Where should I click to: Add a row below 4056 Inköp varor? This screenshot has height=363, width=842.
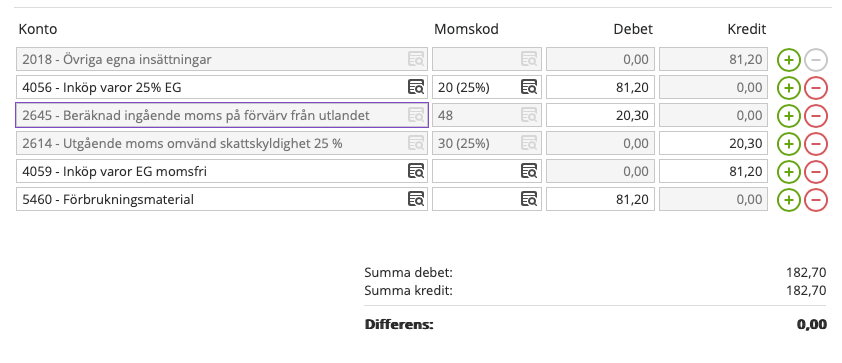point(789,88)
